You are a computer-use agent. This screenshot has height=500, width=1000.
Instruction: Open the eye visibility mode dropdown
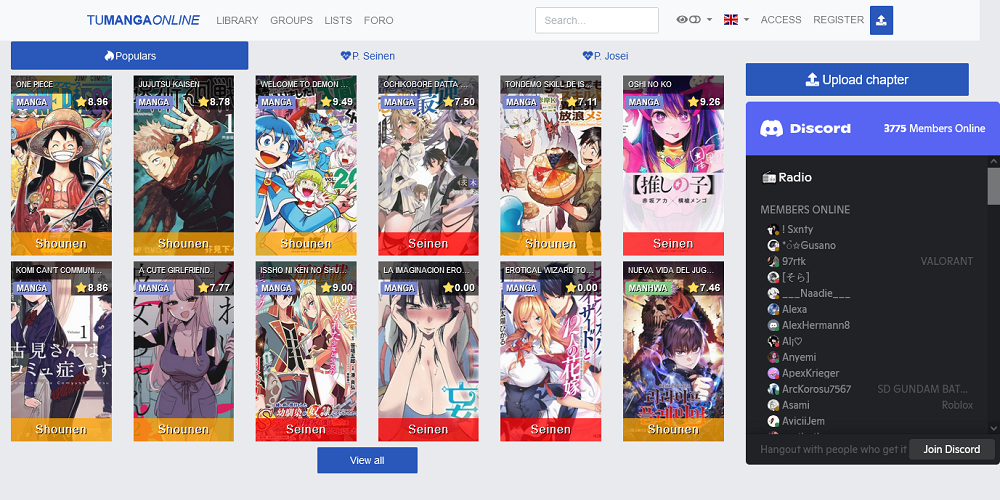pyautogui.click(x=694, y=20)
